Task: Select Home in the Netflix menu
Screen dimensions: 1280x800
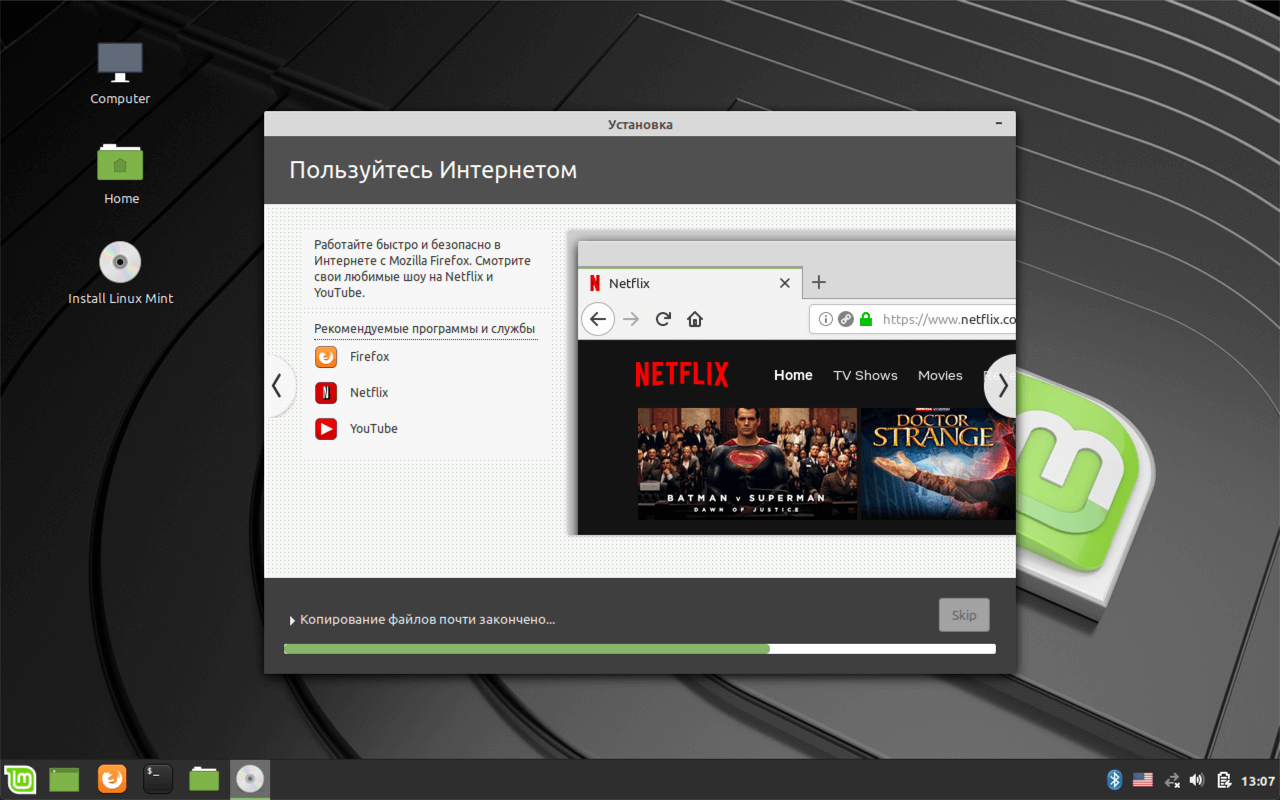Action: (793, 375)
